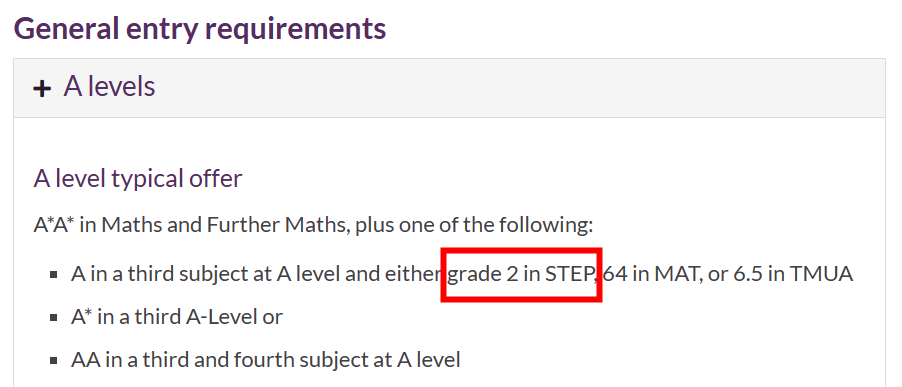Click the A*A* in Maths and Further Maths line
Viewport: 902px width, 387px height.
click(x=314, y=225)
